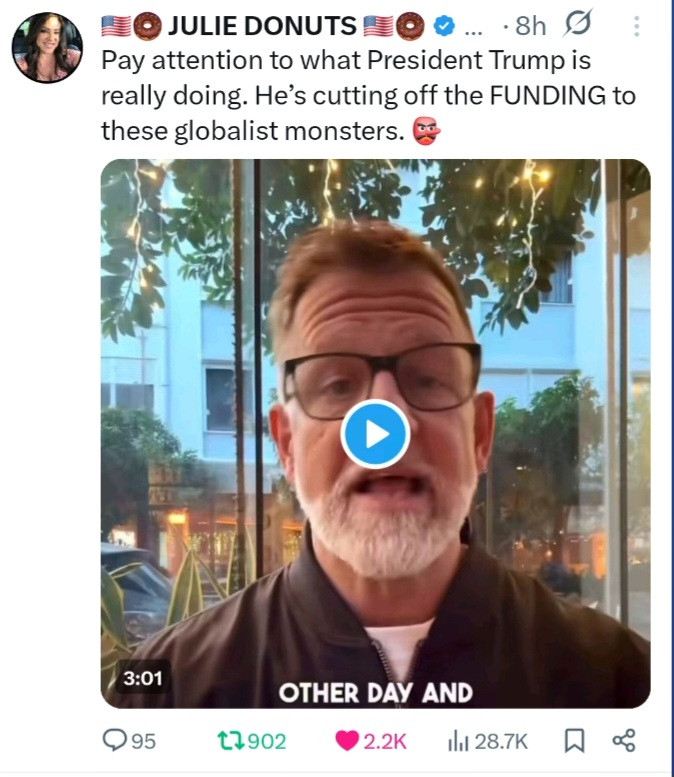
Task: Like the post with the heart icon
Action: [x=348, y=740]
